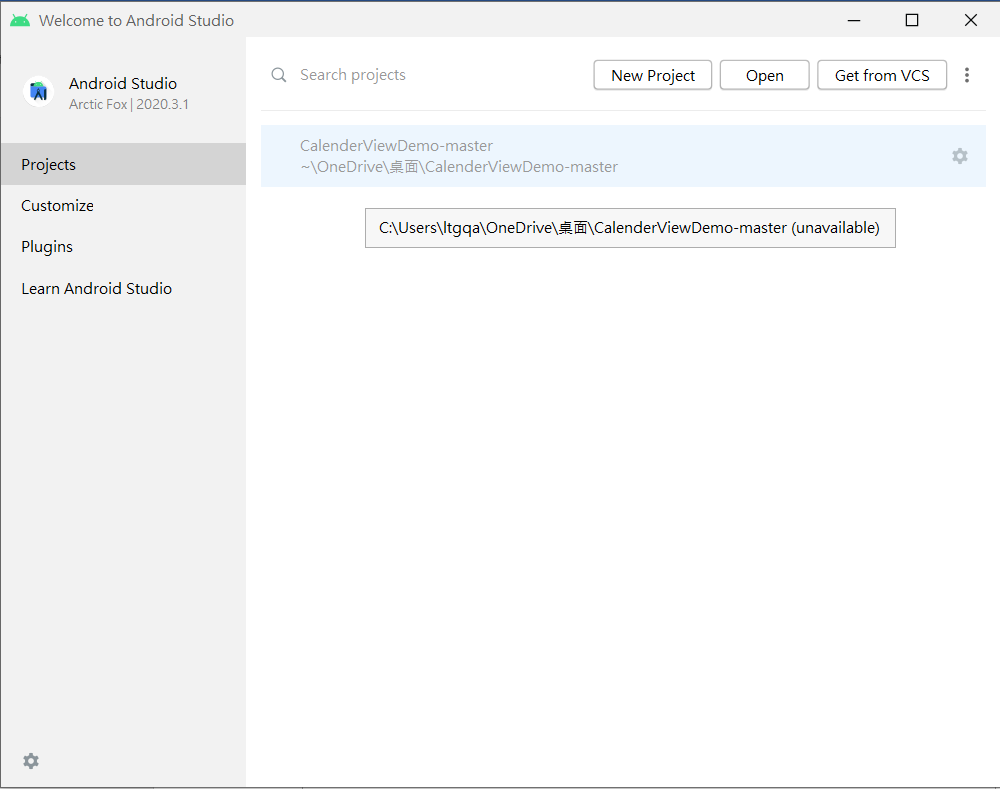Go to Learn Android Studio
This screenshot has width=1000, height=789.
(123, 288)
